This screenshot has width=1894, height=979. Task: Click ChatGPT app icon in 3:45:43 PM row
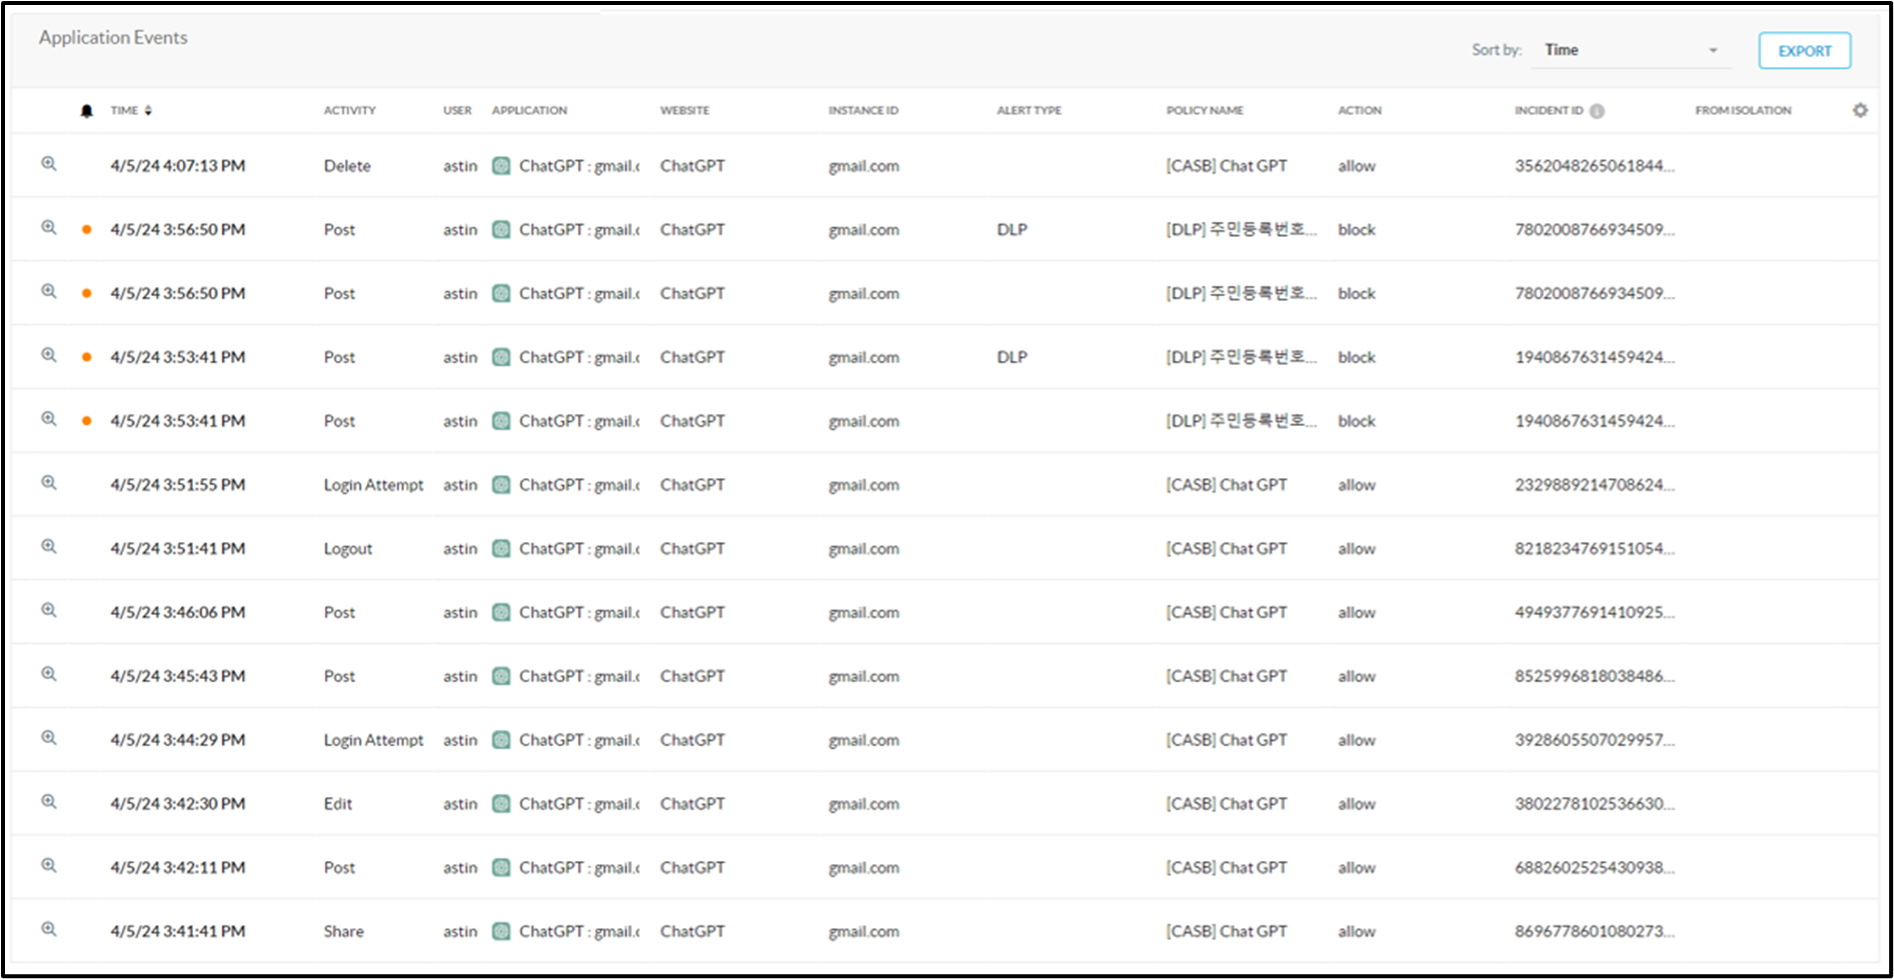(502, 677)
